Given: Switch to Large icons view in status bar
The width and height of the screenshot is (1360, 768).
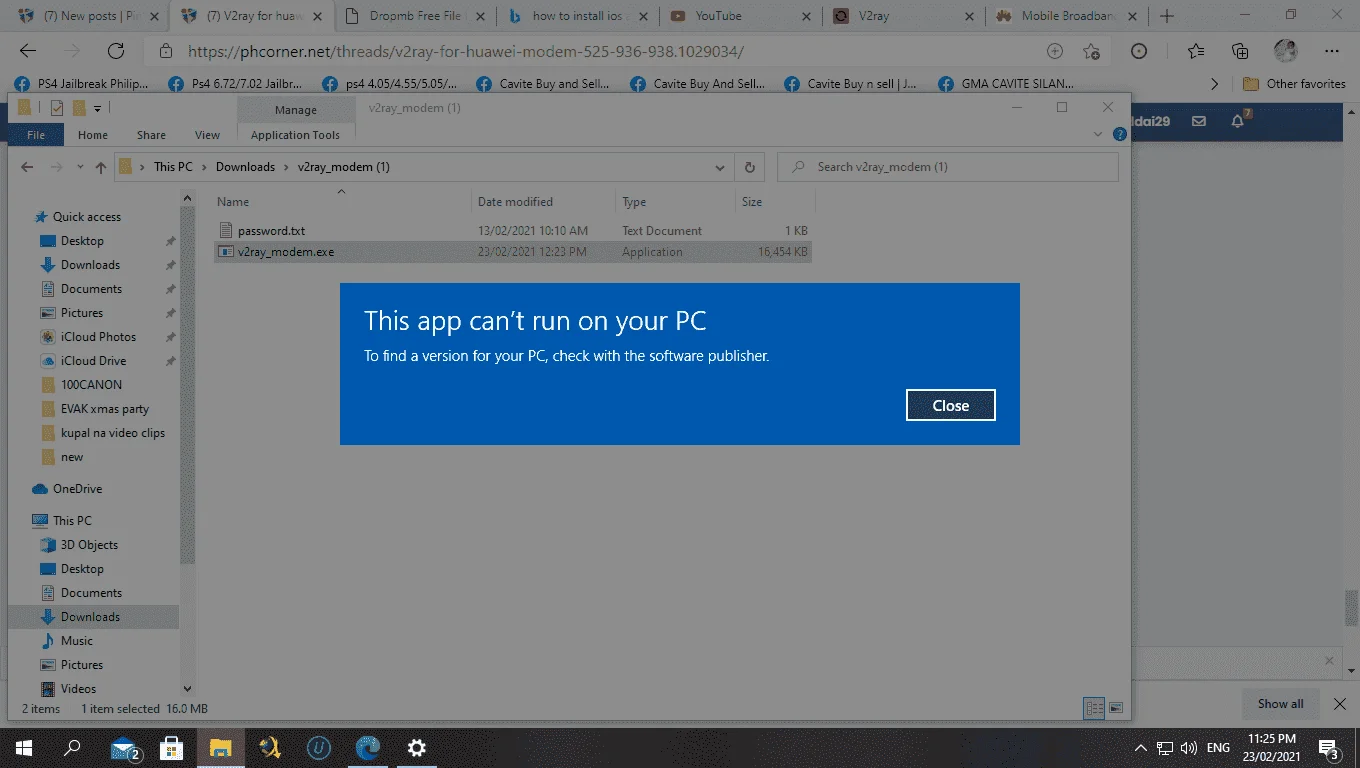Looking at the screenshot, I should click(x=1115, y=708).
